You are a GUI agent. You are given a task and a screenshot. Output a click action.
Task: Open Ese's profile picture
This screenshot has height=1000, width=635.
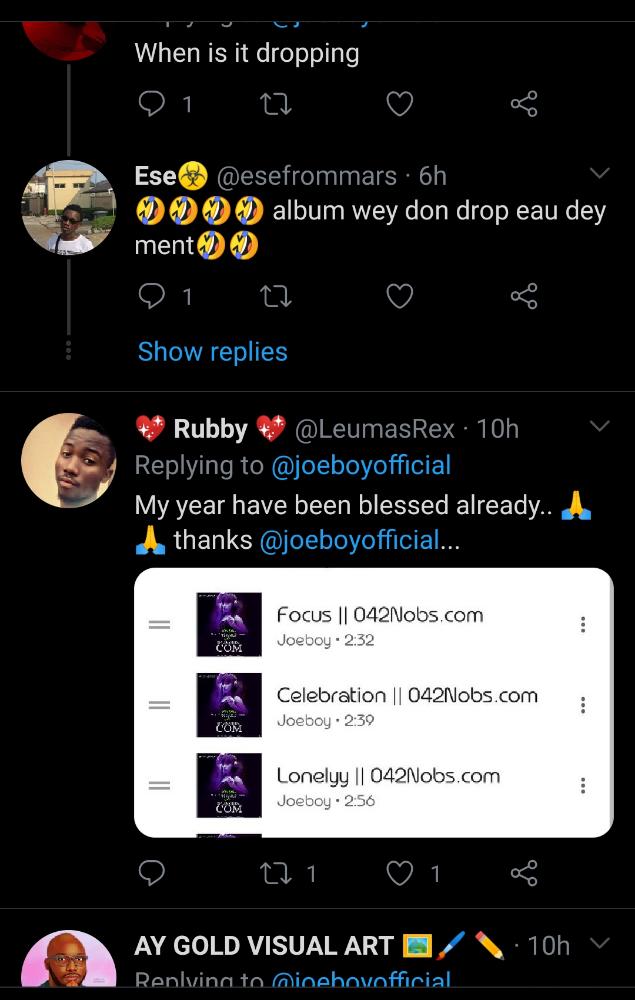(68, 208)
